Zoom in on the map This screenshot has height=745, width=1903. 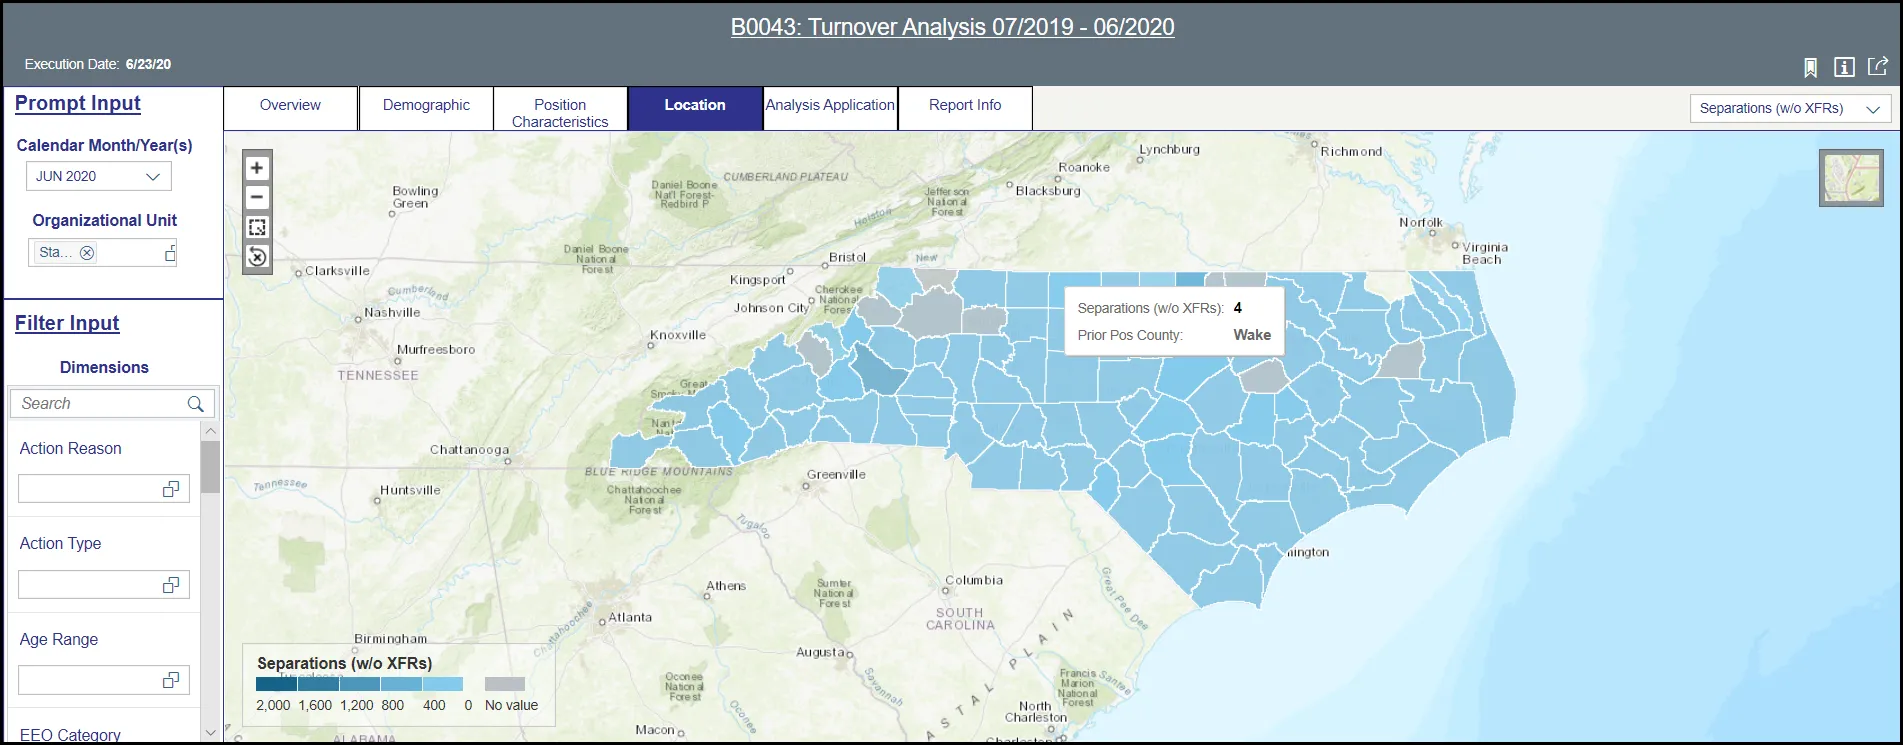tap(257, 168)
